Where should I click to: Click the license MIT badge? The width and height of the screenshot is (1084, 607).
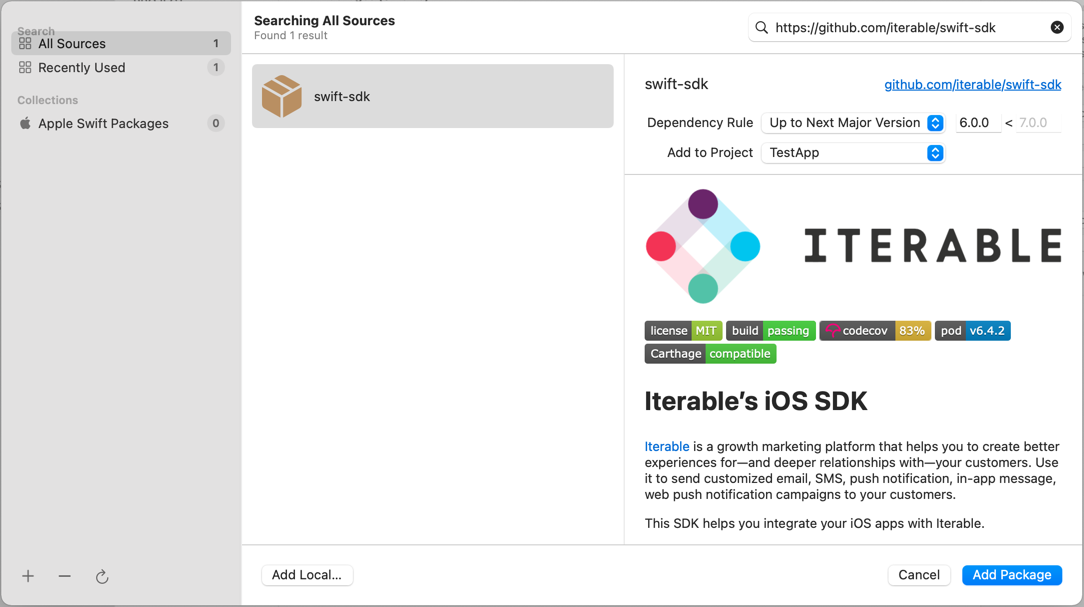[683, 330]
